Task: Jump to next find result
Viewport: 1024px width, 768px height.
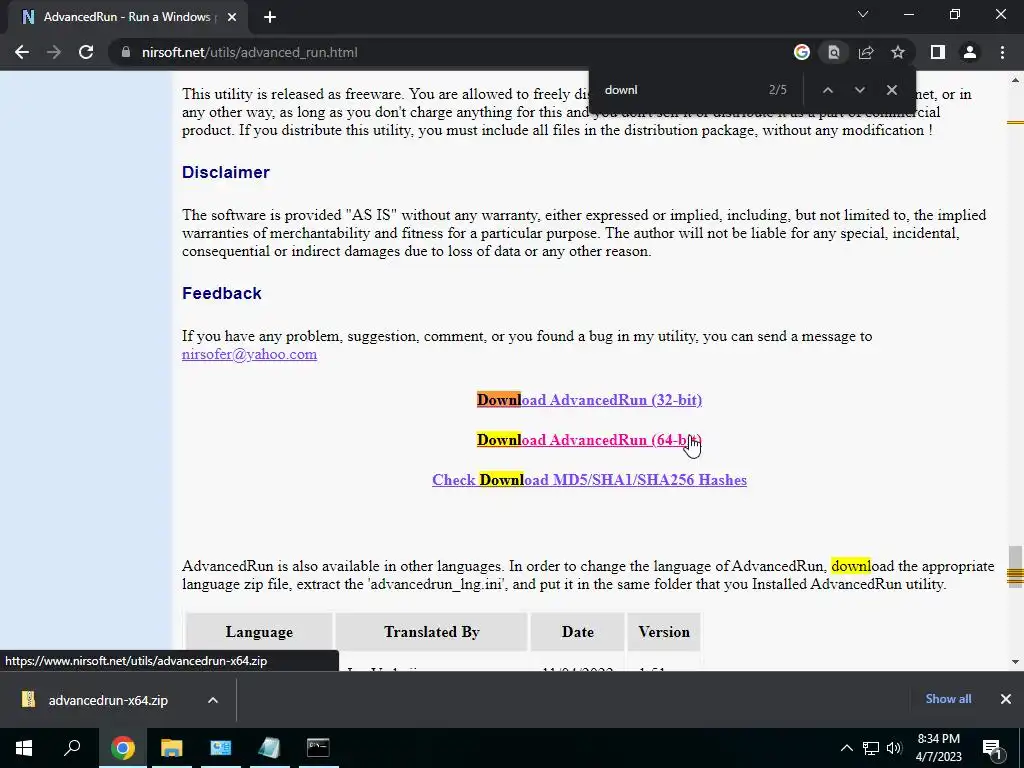Action: (859, 90)
